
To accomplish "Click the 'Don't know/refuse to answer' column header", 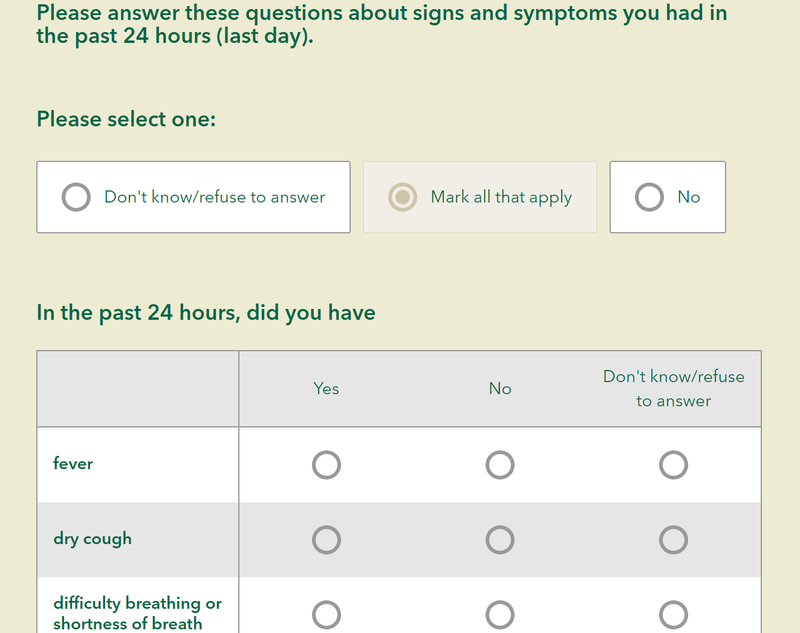I will coord(673,388).
